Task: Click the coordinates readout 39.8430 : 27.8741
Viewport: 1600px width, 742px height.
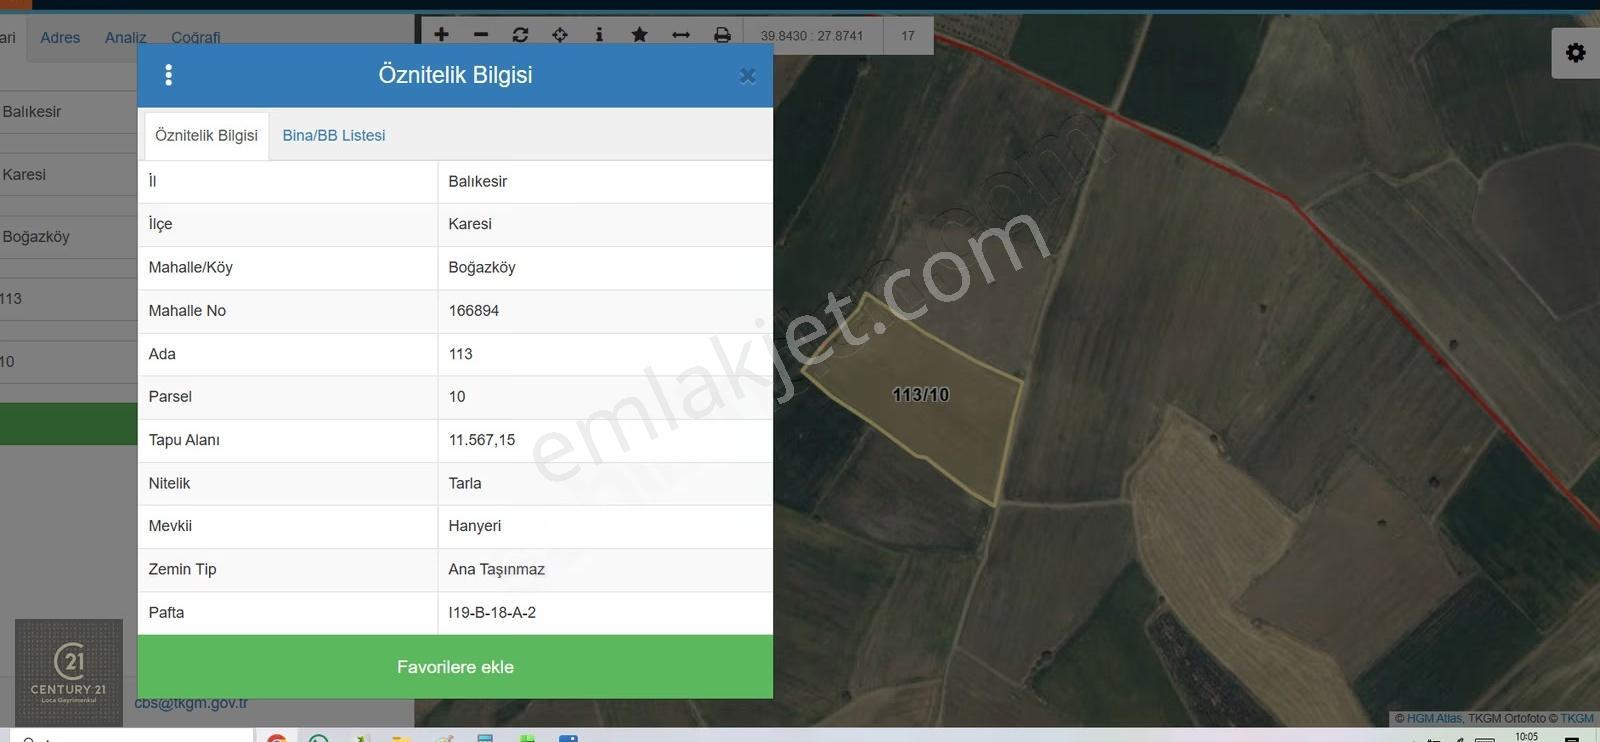Action: coord(811,36)
